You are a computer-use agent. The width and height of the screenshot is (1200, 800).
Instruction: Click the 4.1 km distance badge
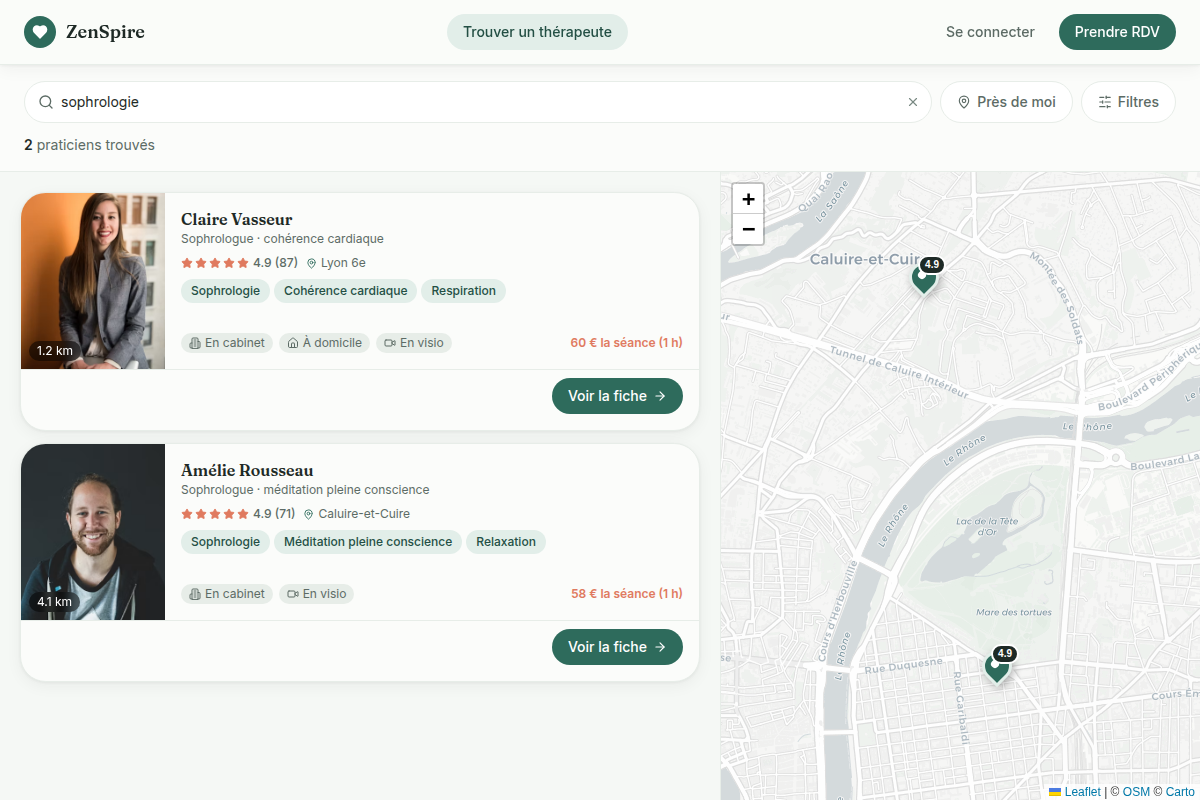pyautogui.click(x=55, y=602)
